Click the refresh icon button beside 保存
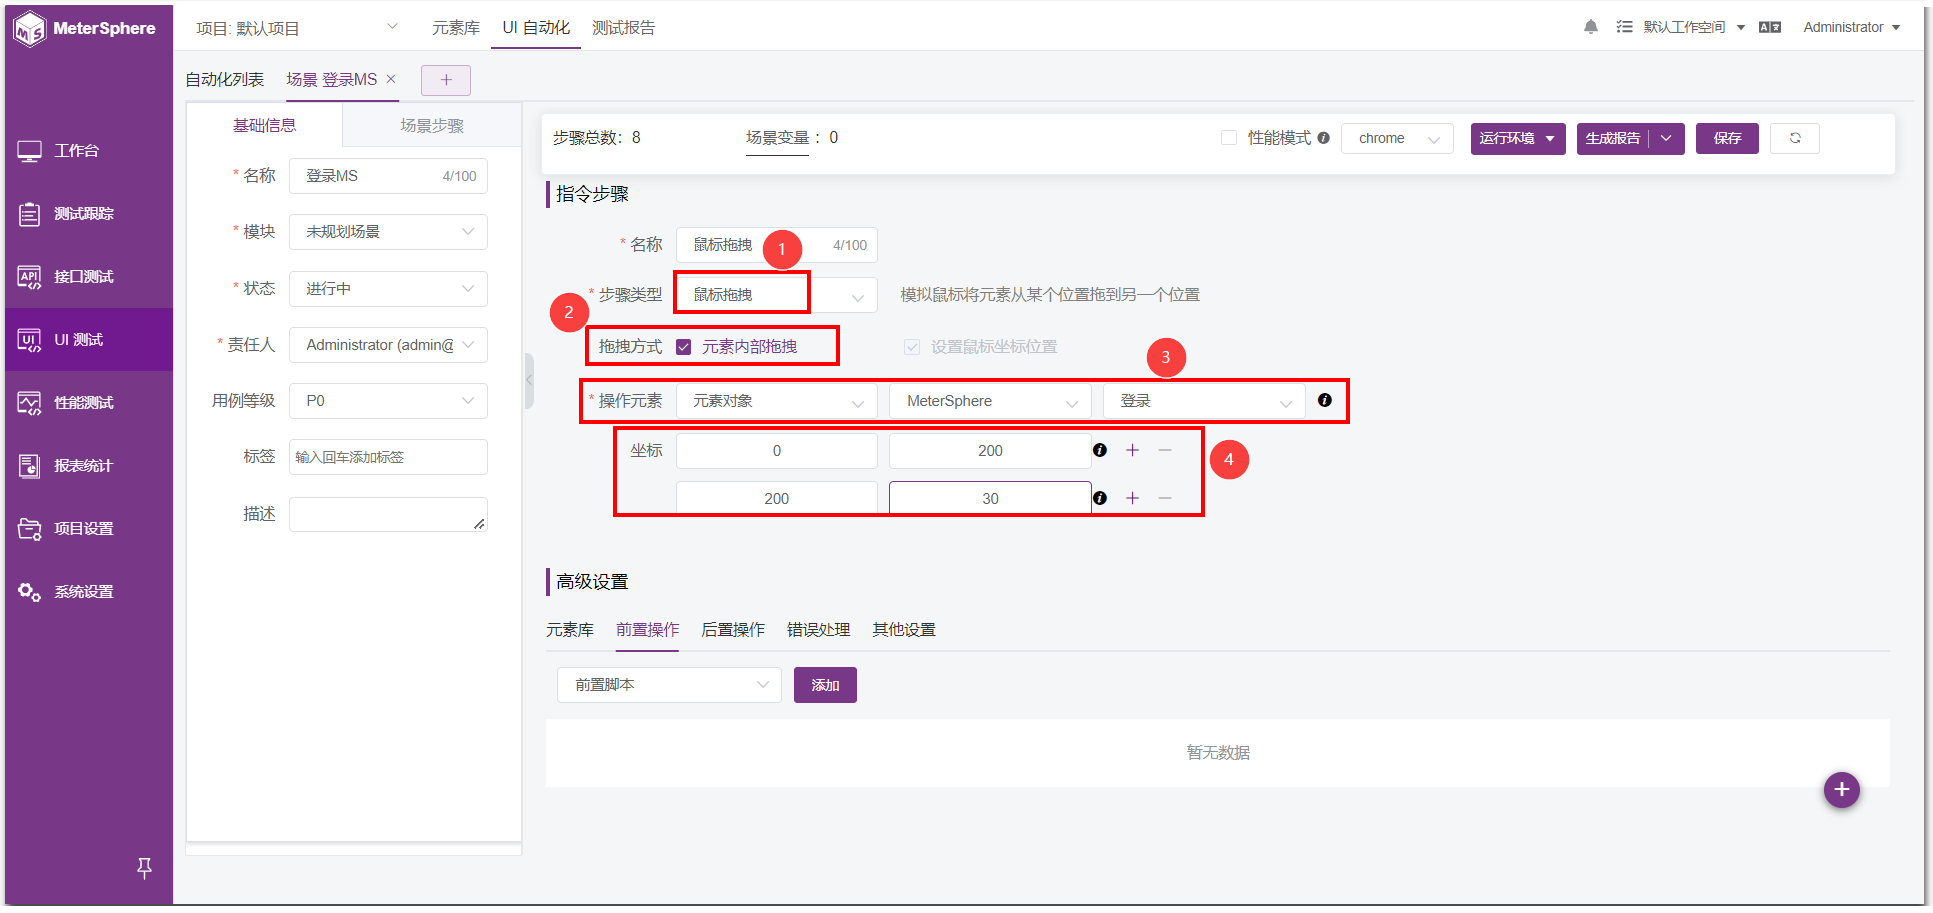This screenshot has height=913, width=1933. pyautogui.click(x=1795, y=138)
